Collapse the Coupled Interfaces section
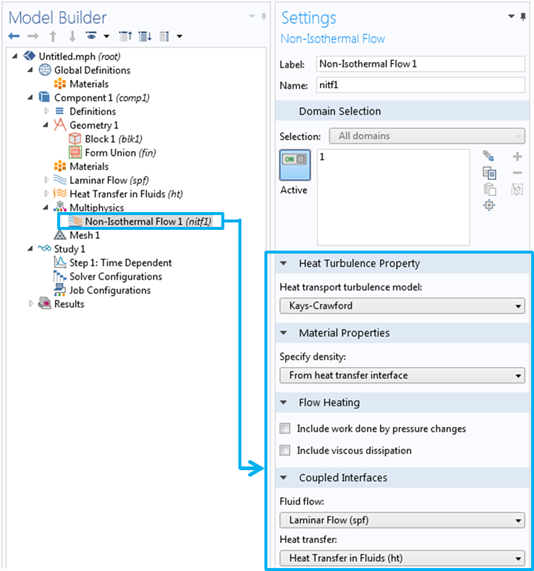This screenshot has height=571, width=534. click(283, 477)
